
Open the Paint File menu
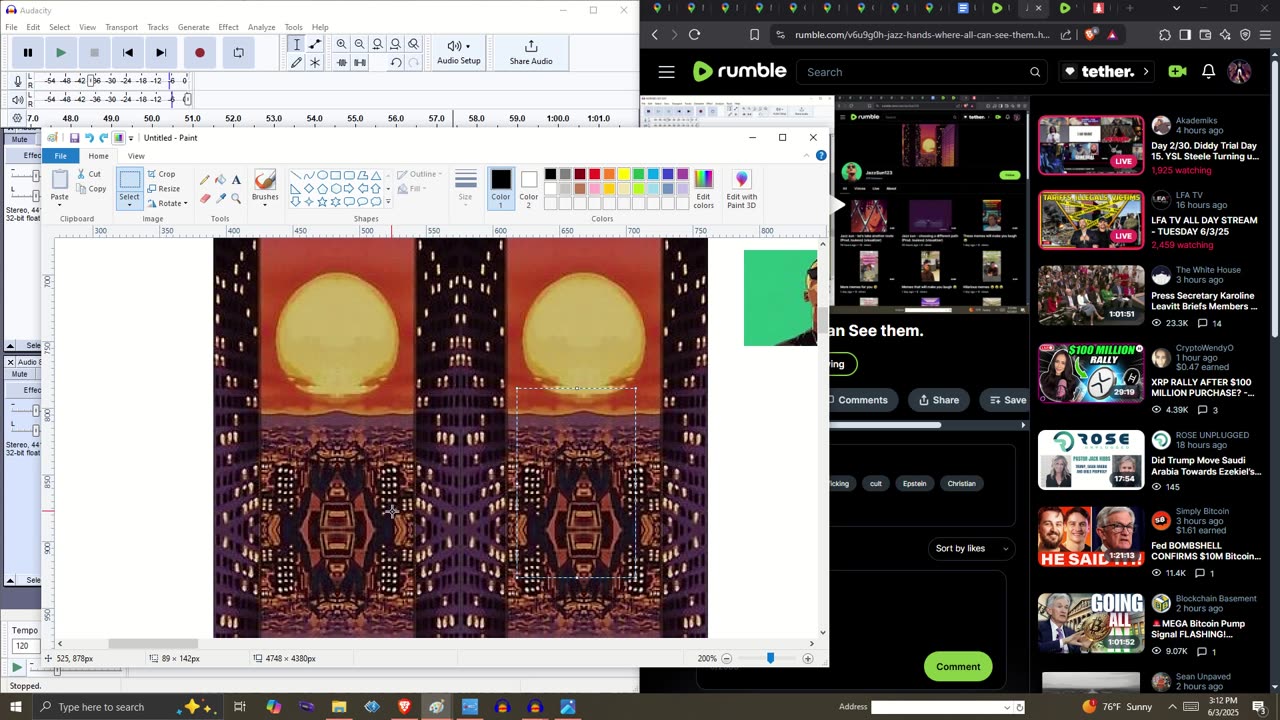[x=61, y=156]
